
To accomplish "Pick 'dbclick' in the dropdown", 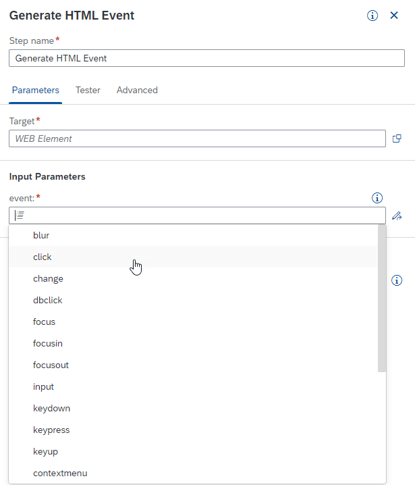I will tap(193, 300).
